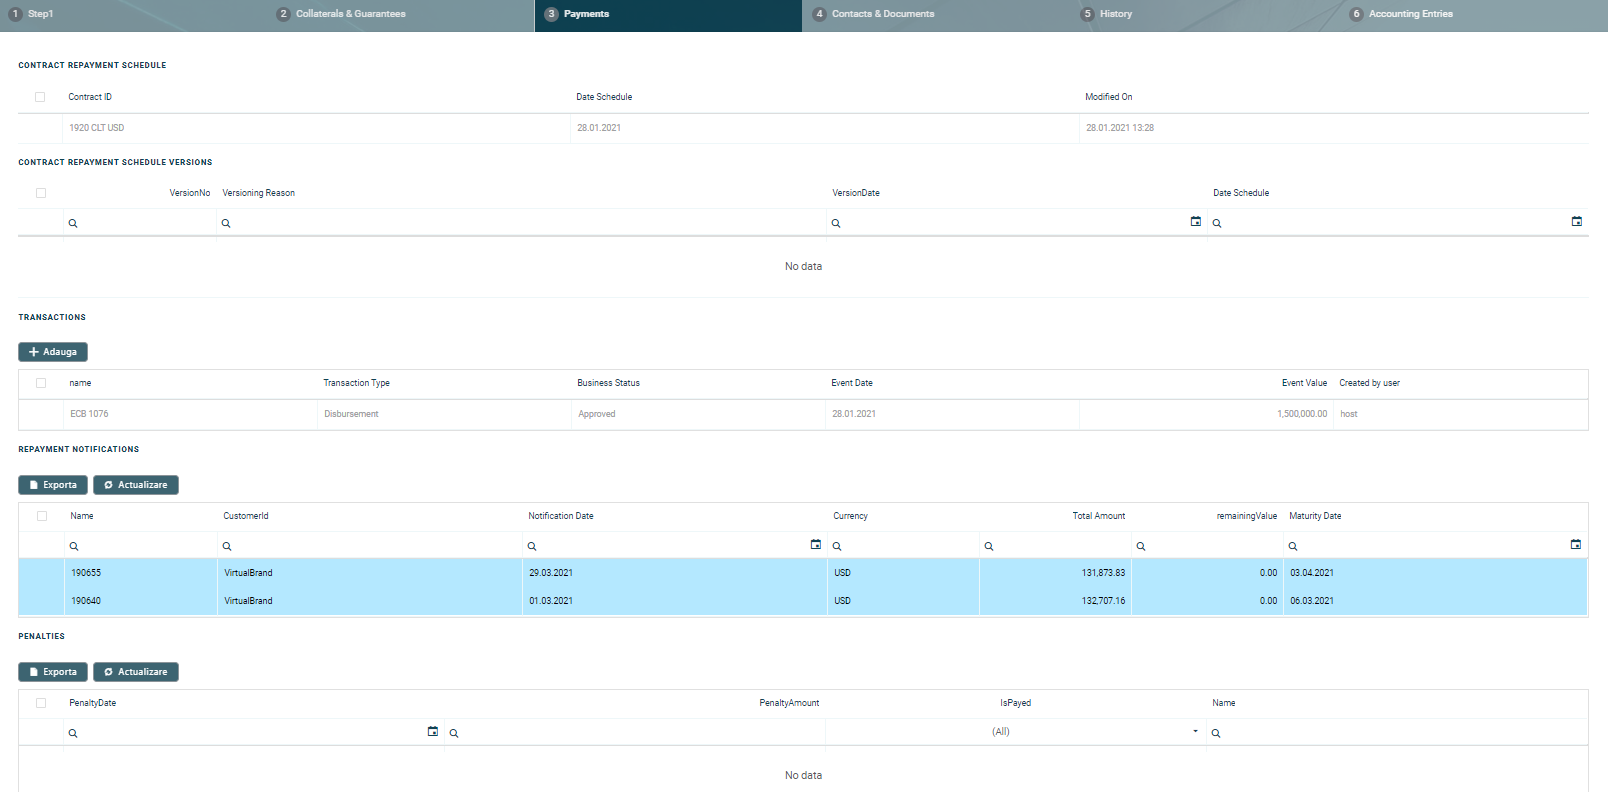Toggle select-all checkbox in Repayment Notifications
The height and width of the screenshot is (792, 1608).
click(x=42, y=516)
